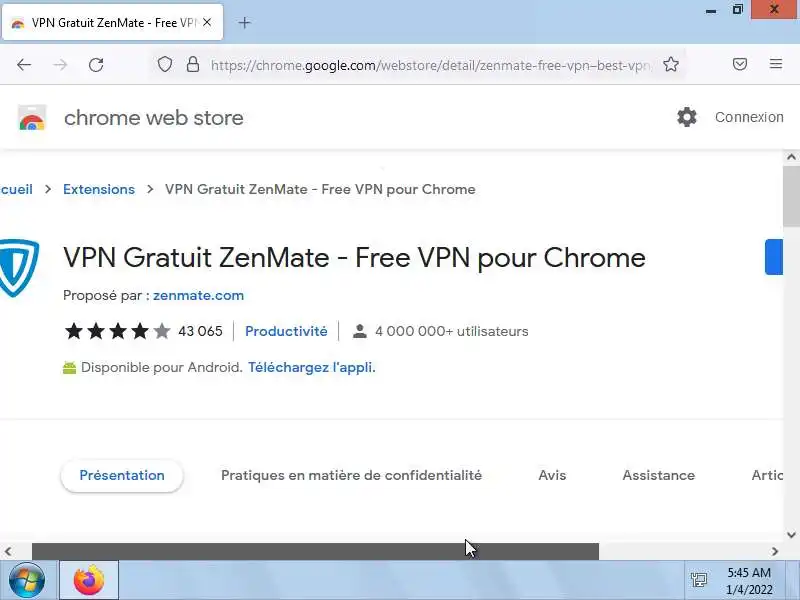The height and width of the screenshot is (600, 800).
Task: Go to the Extensions breadcrumb link
Action: point(99,189)
